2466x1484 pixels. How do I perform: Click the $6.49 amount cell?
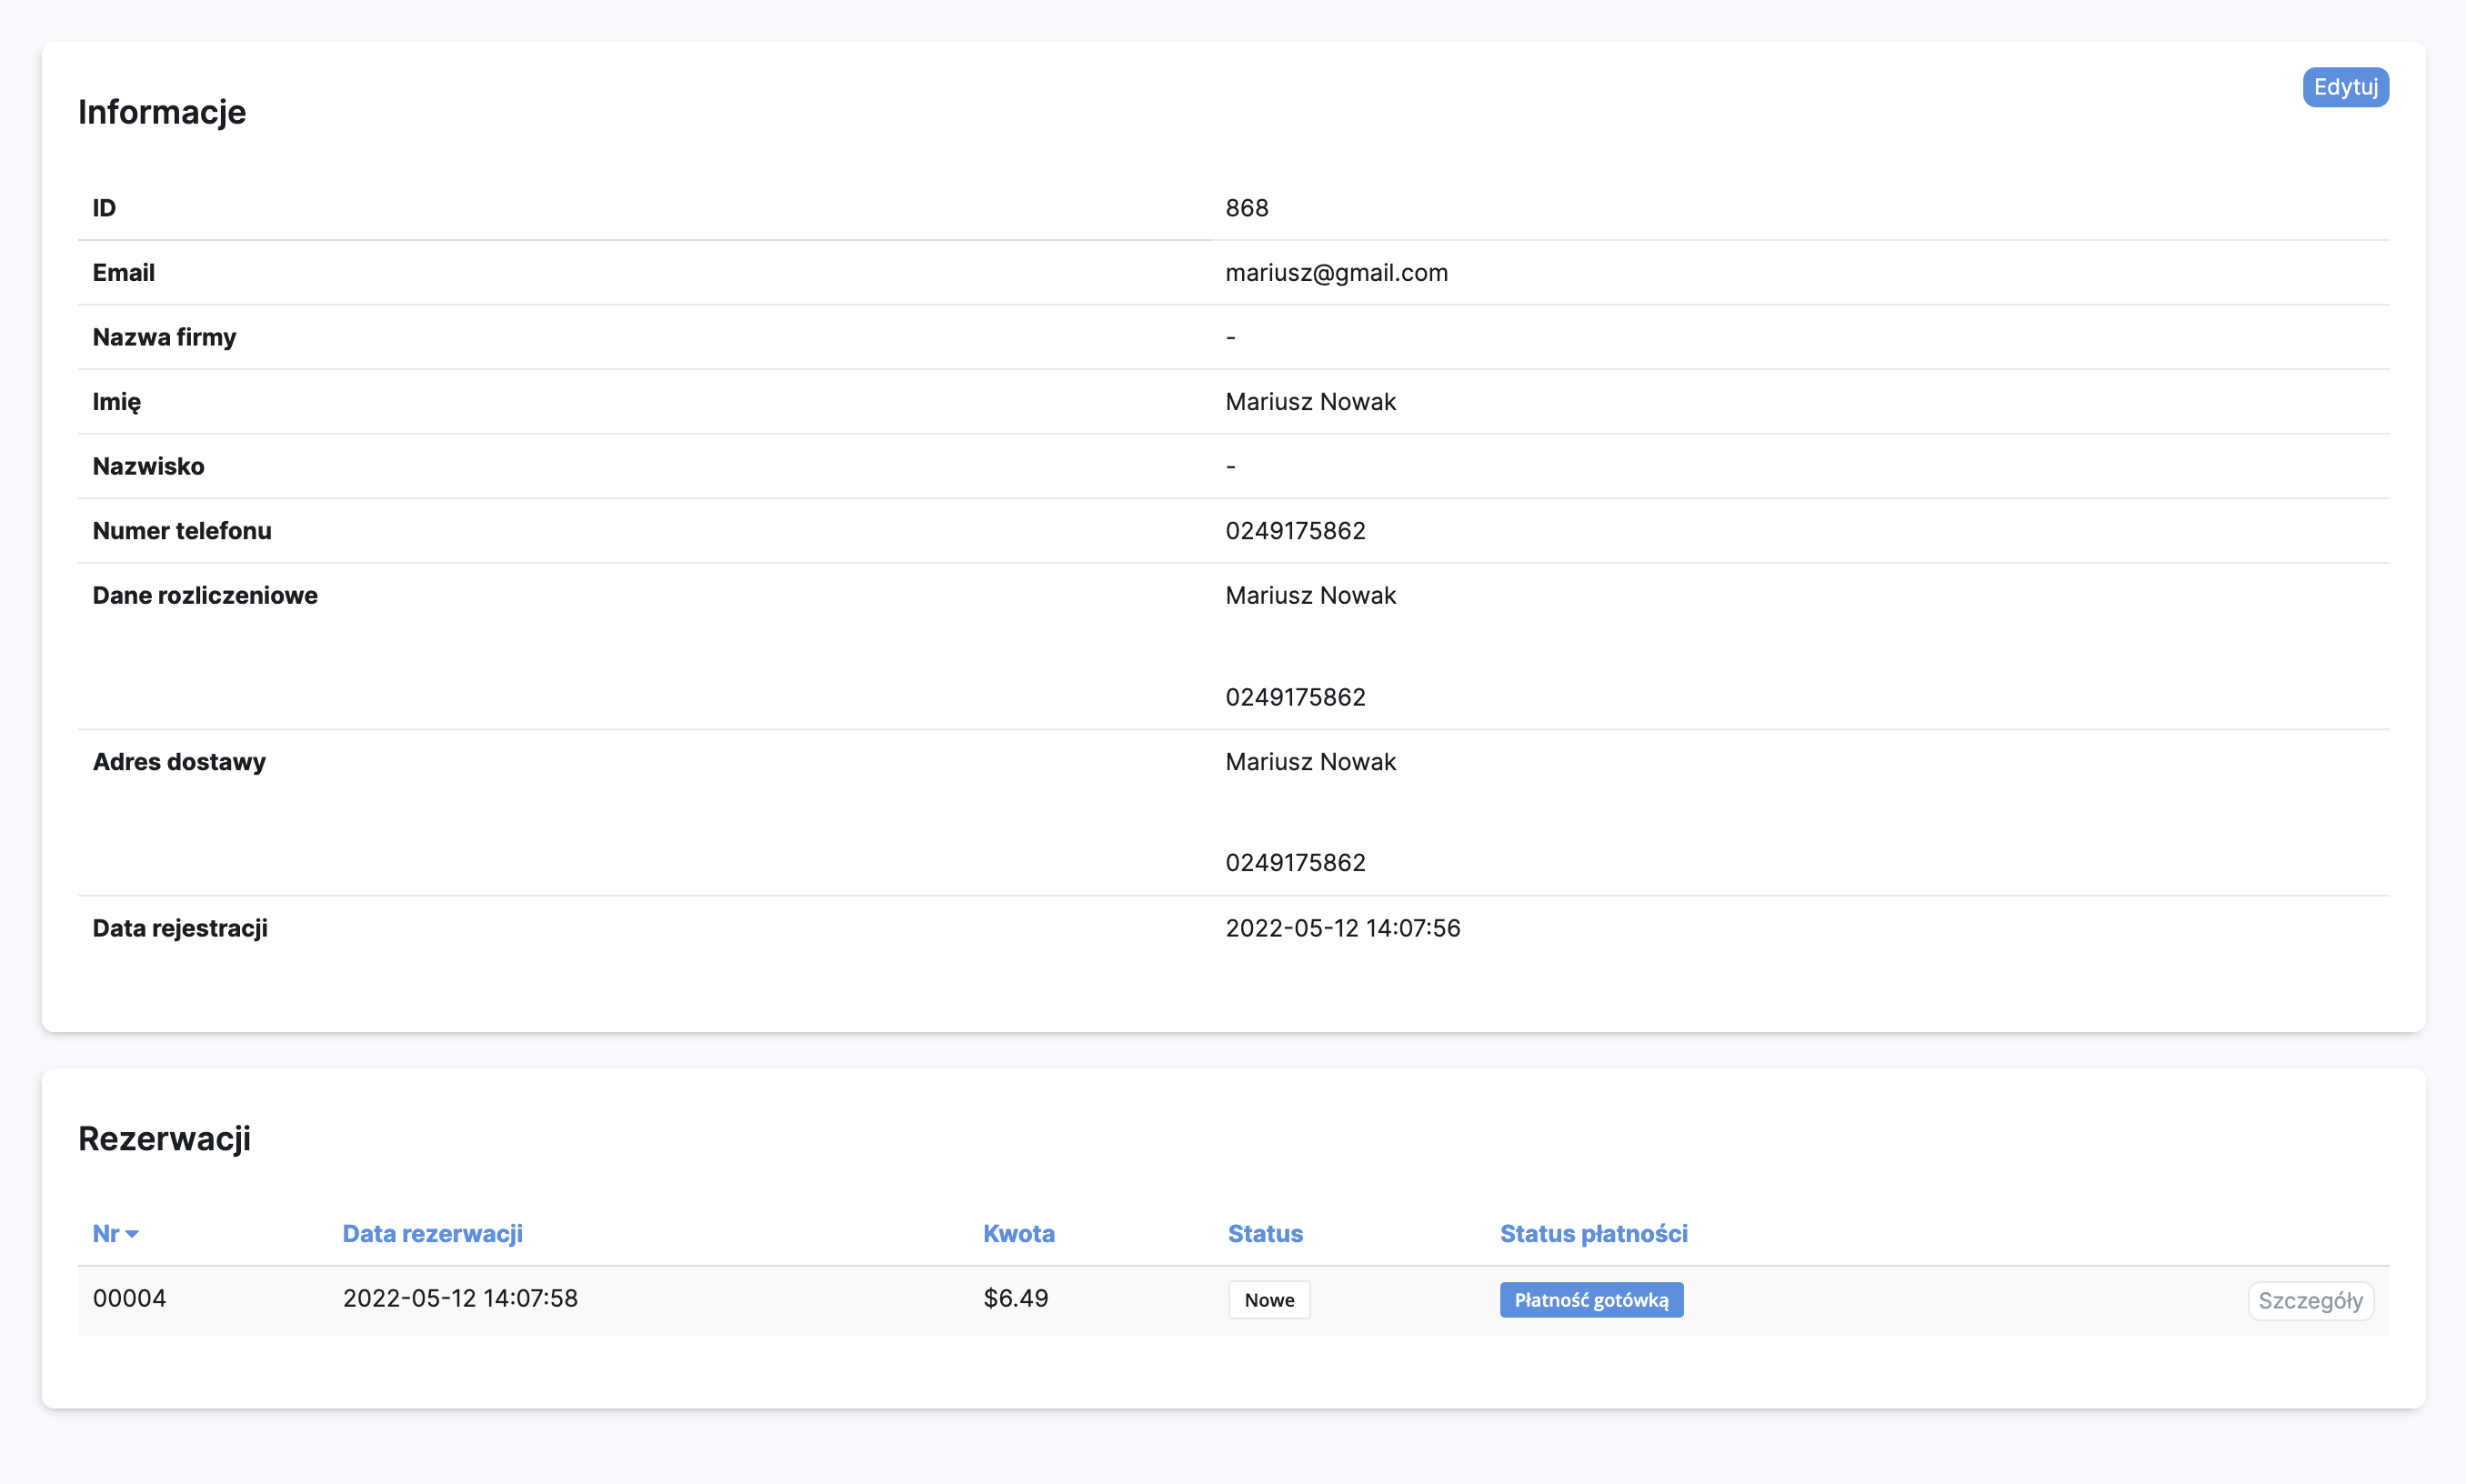click(1015, 1298)
